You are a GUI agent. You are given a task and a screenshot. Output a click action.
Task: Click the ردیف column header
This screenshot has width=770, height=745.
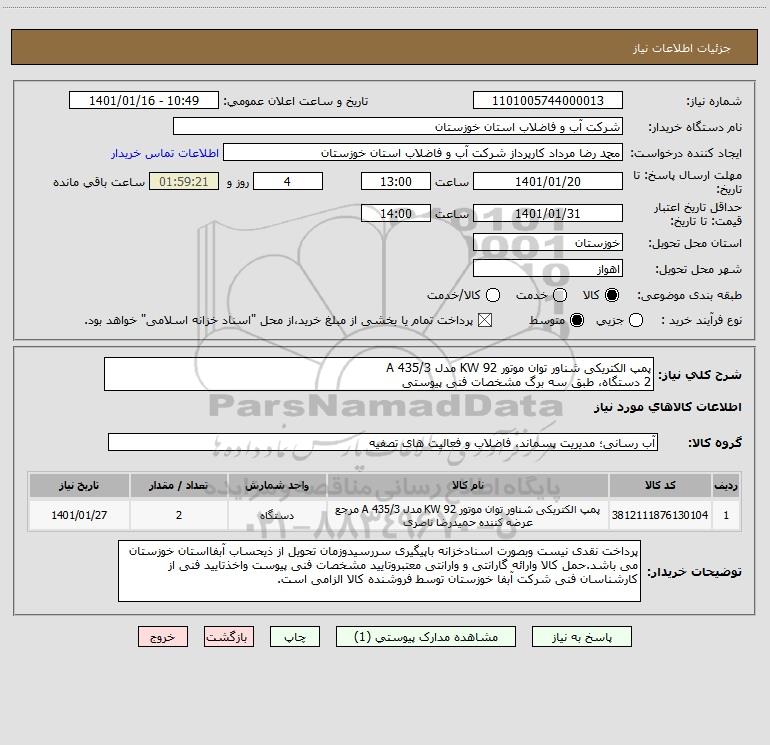click(726, 485)
